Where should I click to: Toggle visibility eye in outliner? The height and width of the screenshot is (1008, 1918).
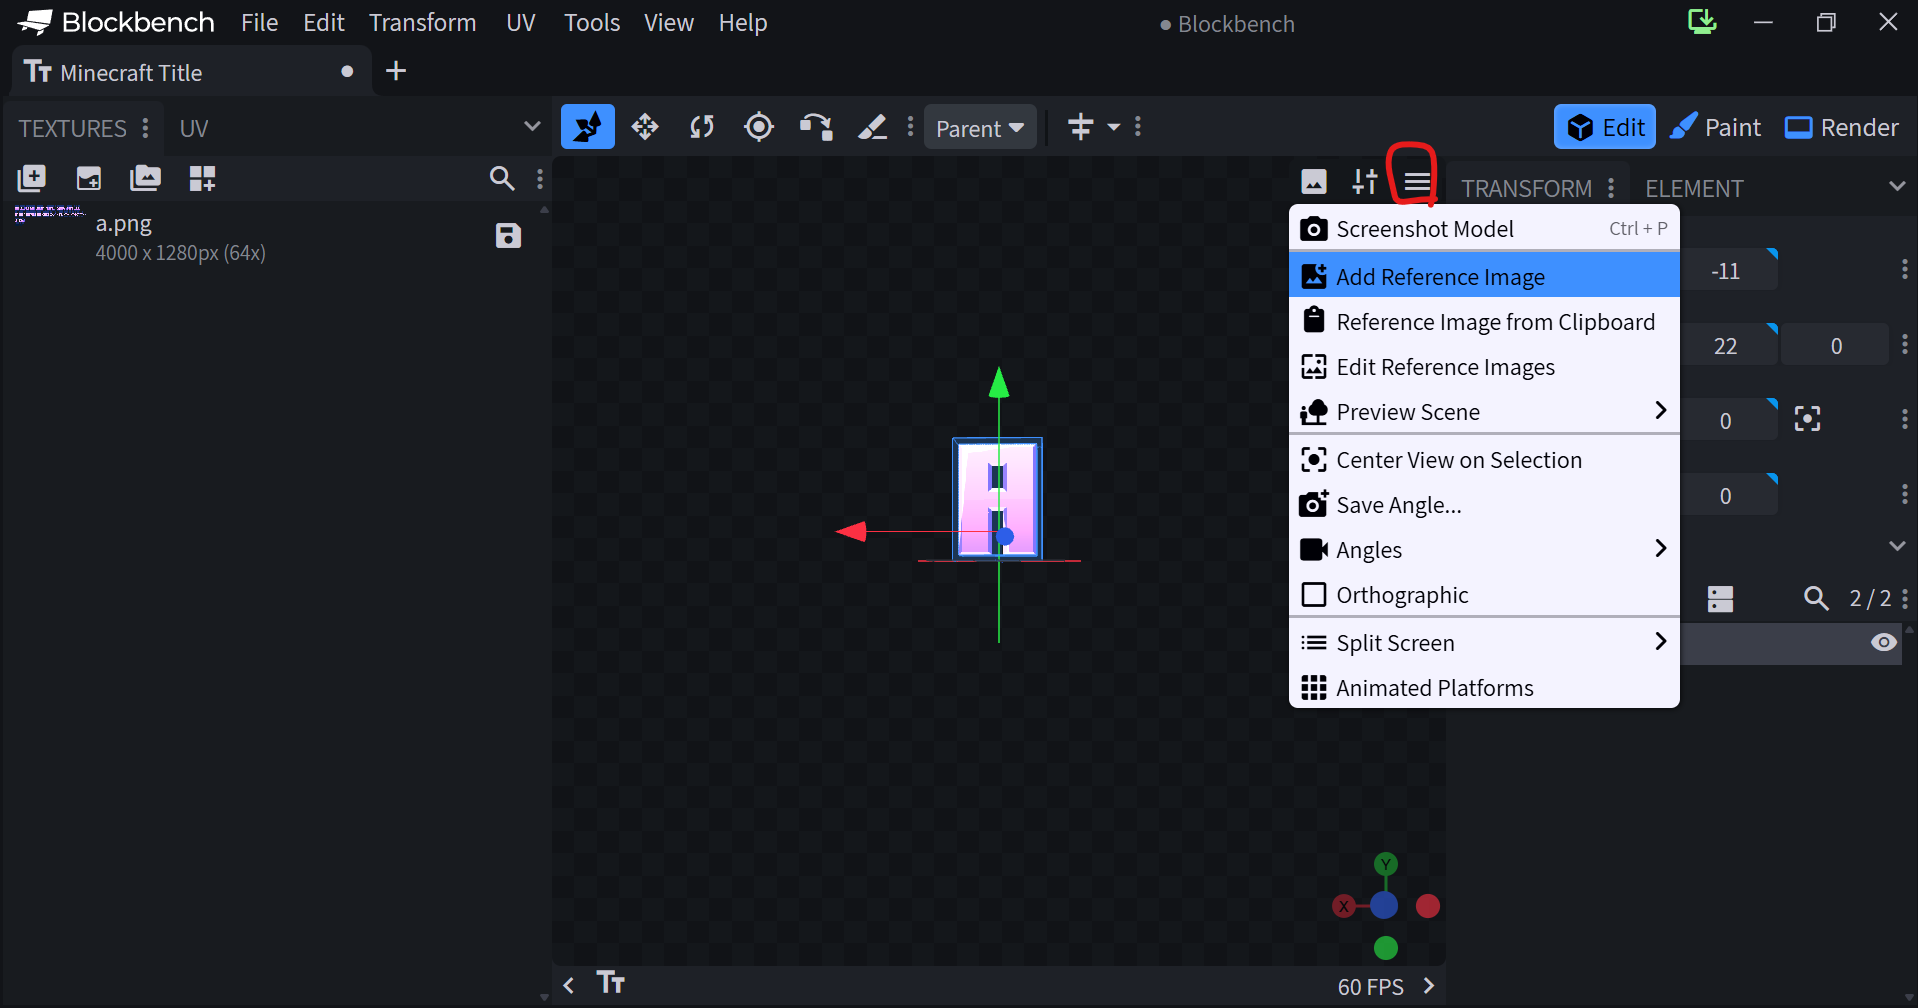tap(1883, 642)
